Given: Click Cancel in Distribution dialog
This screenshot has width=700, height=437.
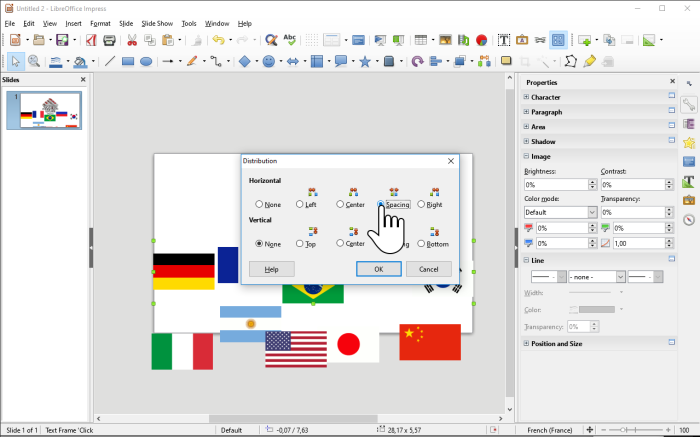Looking at the screenshot, I should click(x=429, y=269).
